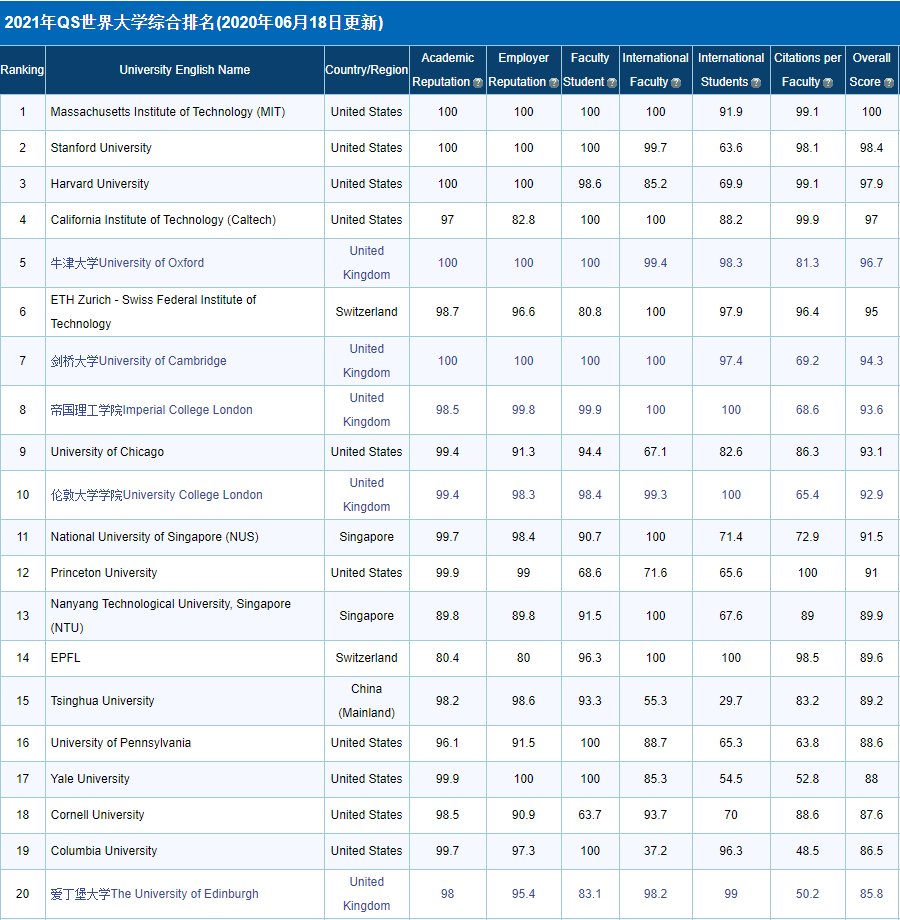Image resolution: width=900 pixels, height=920 pixels.
Task: Click NUS overall score 91.5
Action: (x=871, y=537)
